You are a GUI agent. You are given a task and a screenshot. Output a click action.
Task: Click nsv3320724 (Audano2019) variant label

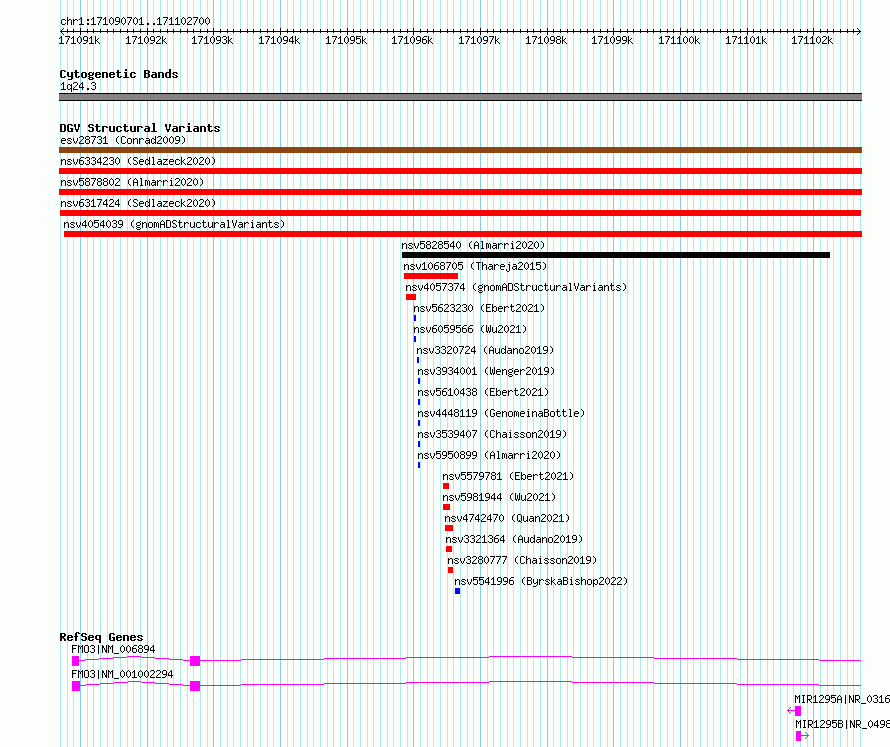click(485, 350)
